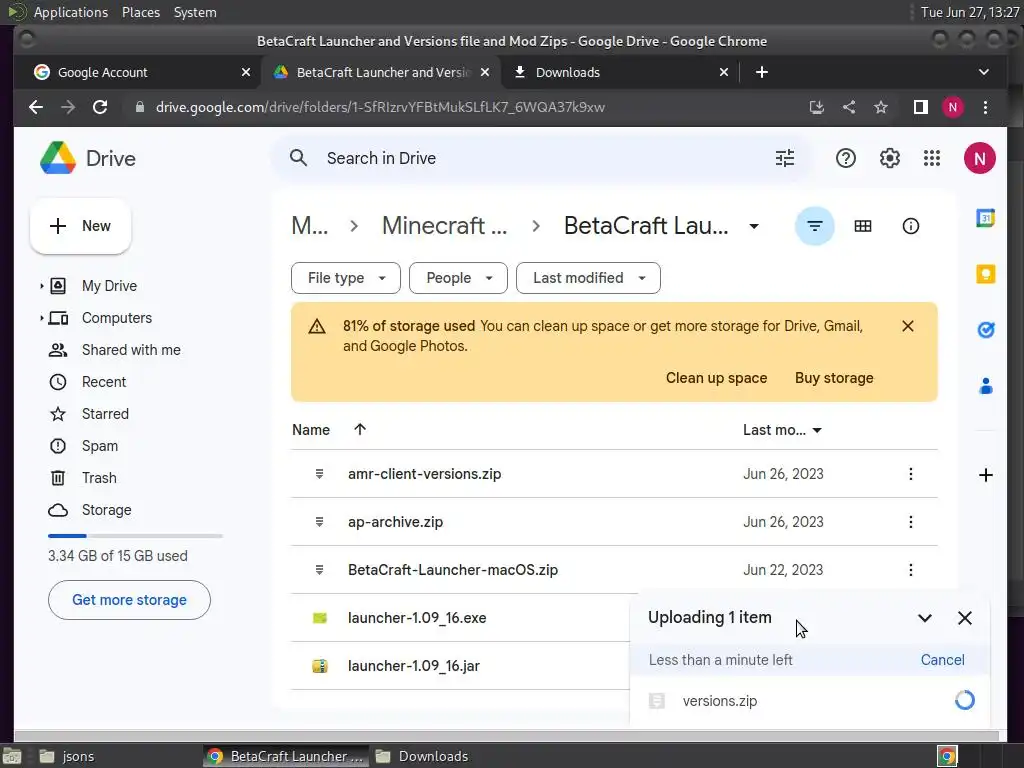Viewport: 1024px width, 768px height.
Task: Cancel the upload
Action: coord(942,660)
